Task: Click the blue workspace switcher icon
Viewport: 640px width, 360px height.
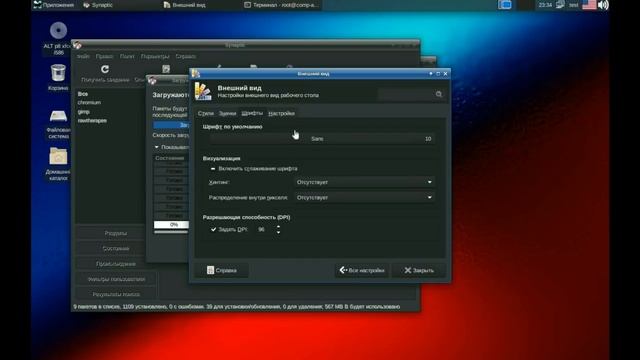Action: [504, 5]
